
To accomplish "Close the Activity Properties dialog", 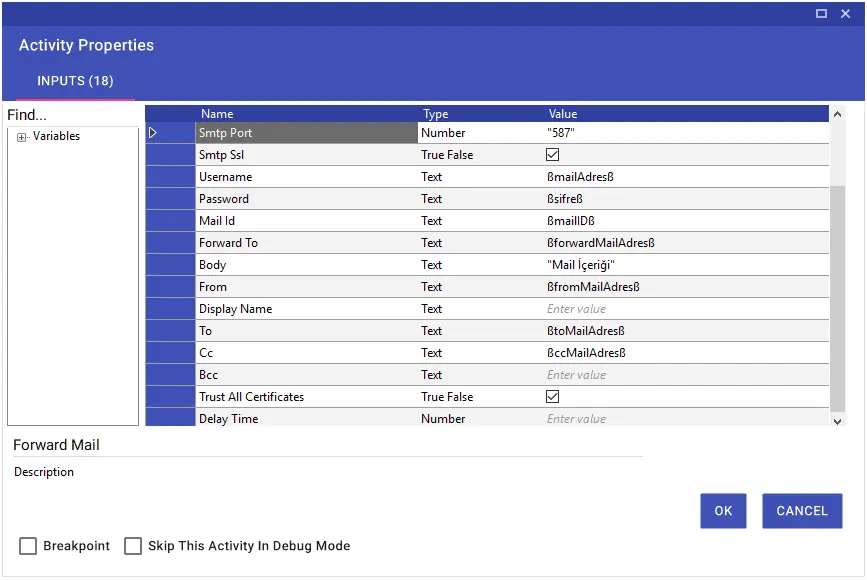I will 845,13.
